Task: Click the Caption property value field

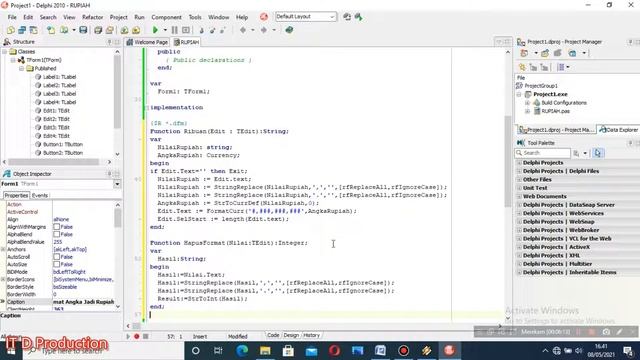Action: [x=84, y=302]
